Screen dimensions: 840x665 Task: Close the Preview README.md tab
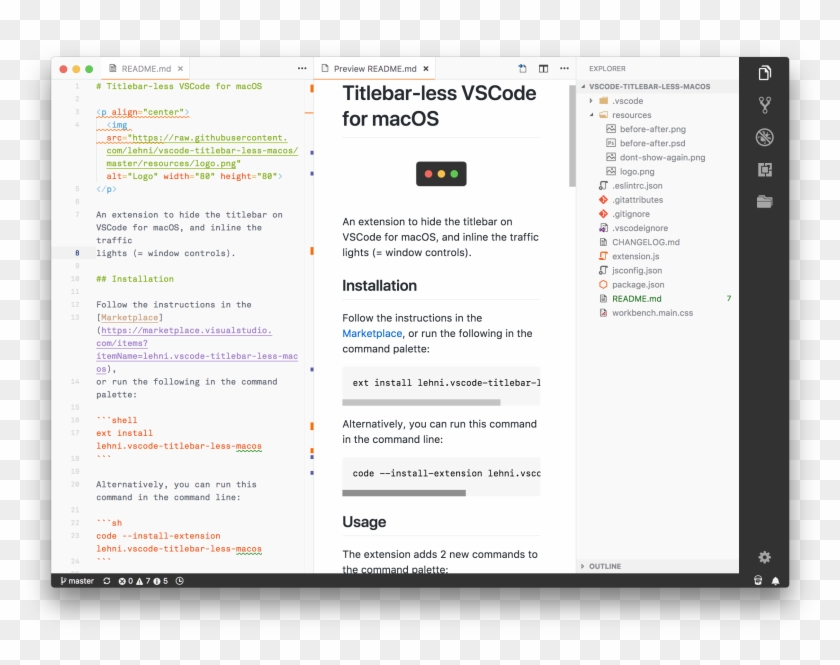point(426,69)
